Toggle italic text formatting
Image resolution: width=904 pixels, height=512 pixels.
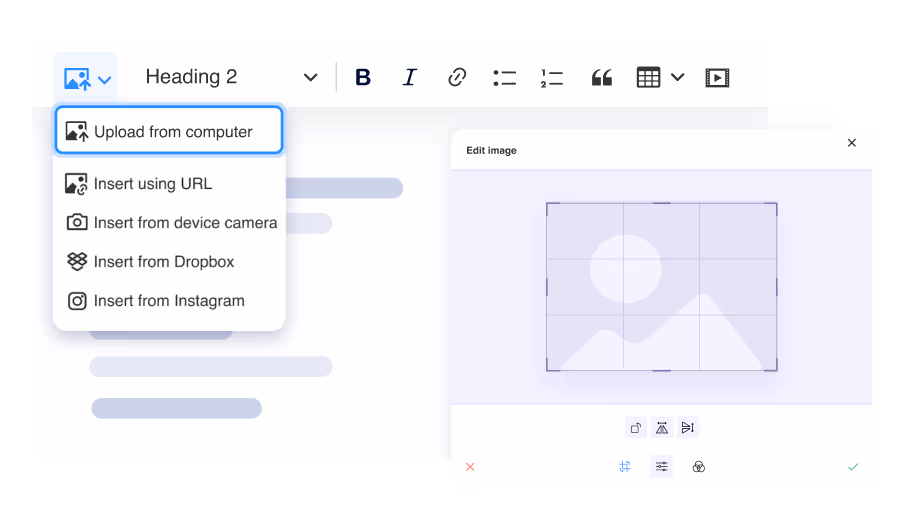[409, 77]
